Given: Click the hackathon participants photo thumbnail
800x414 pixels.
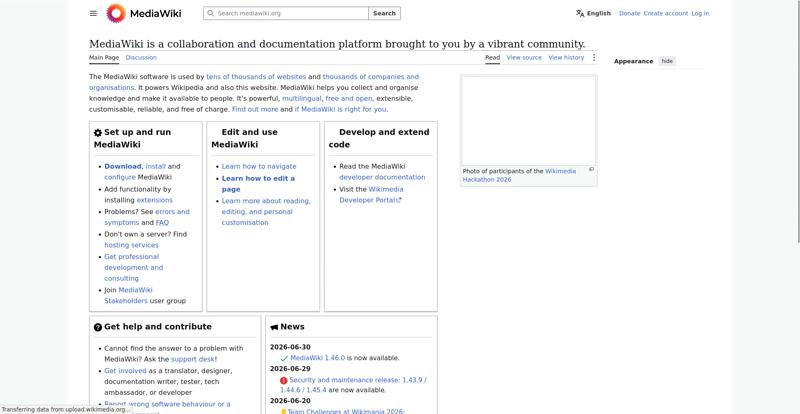Looking at the screenshot, I should pyautogui.click(x=529, y=121).
